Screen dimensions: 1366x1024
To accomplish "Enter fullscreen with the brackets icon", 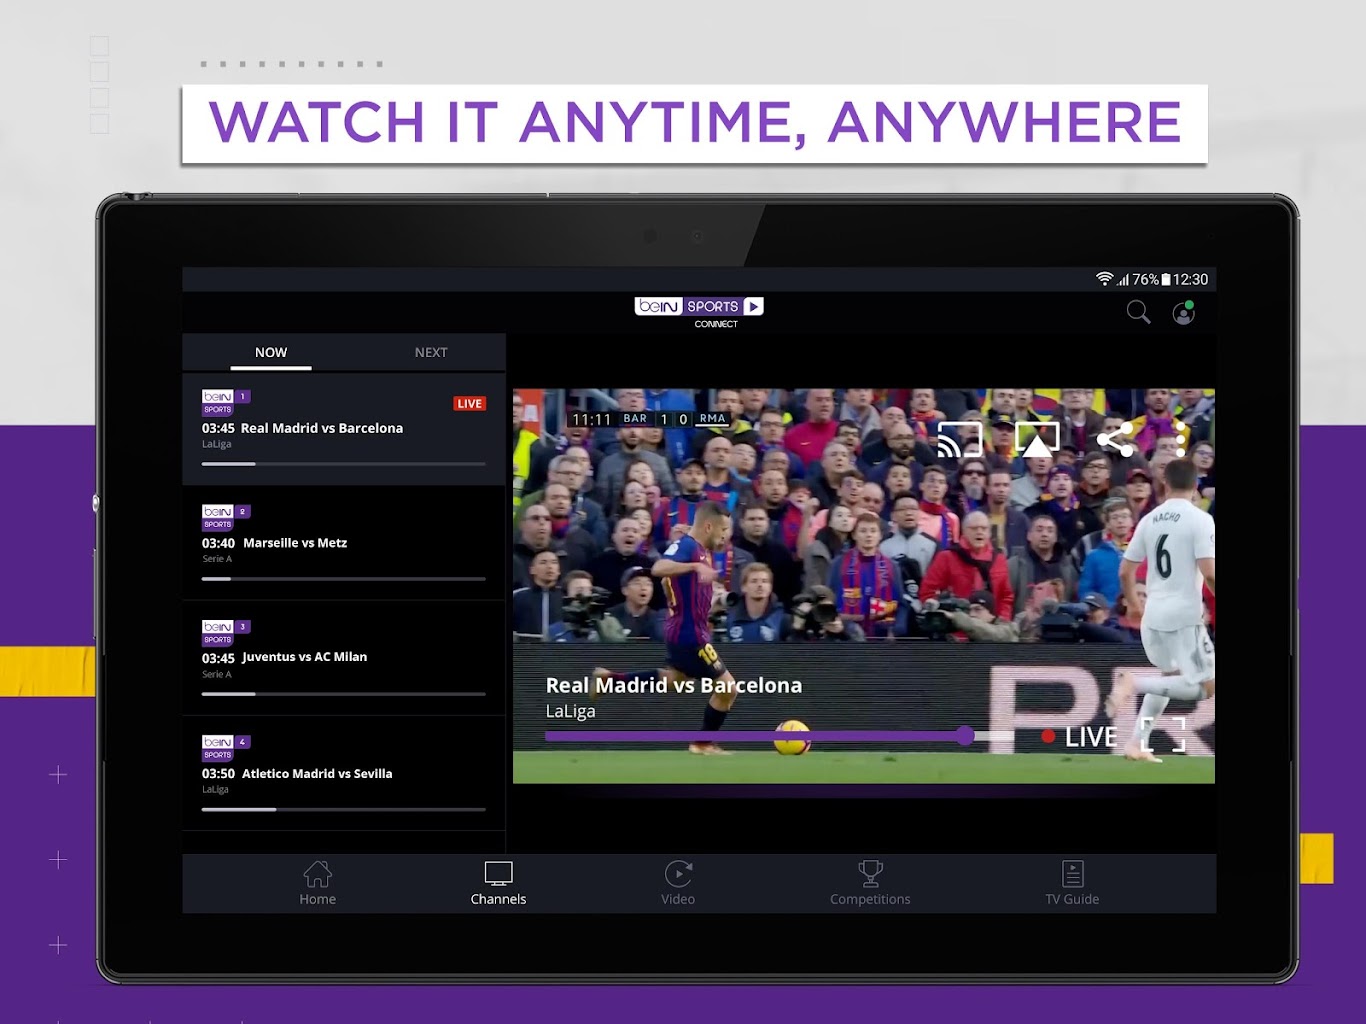I will tap(1163, 735).
